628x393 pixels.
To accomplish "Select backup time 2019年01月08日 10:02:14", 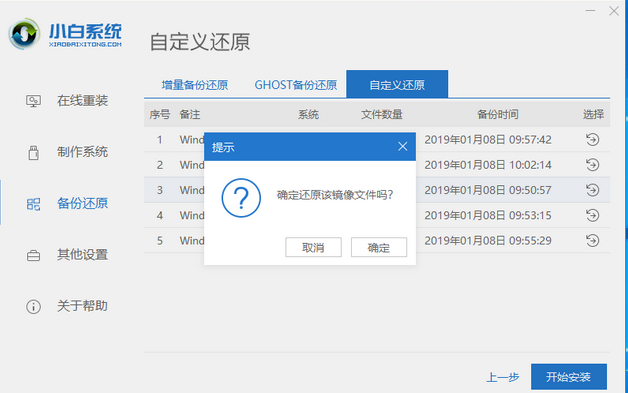I will (x=488, y=165).
